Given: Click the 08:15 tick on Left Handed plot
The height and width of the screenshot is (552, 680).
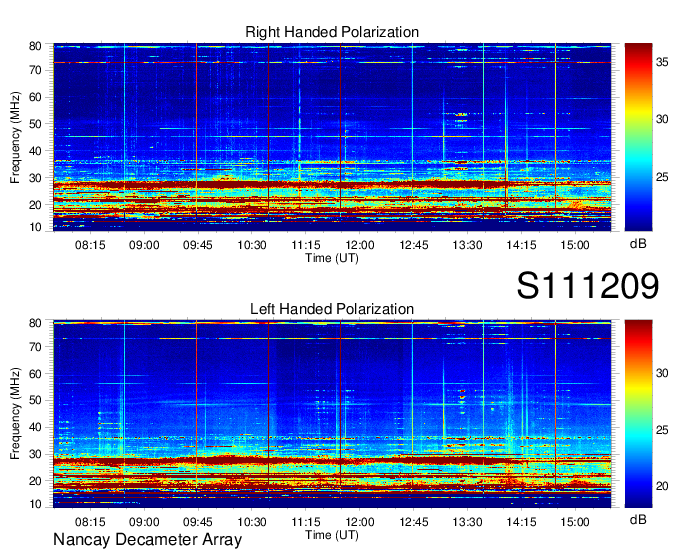Looking at the screenshot, I should pyautogui.click(x=90, y=522).
